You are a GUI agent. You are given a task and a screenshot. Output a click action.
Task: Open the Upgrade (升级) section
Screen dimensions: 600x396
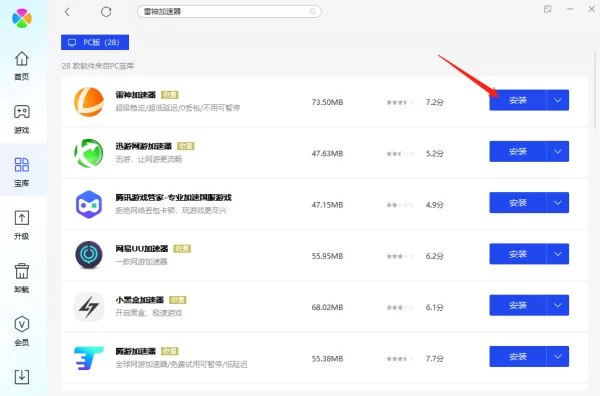[22, 225]
